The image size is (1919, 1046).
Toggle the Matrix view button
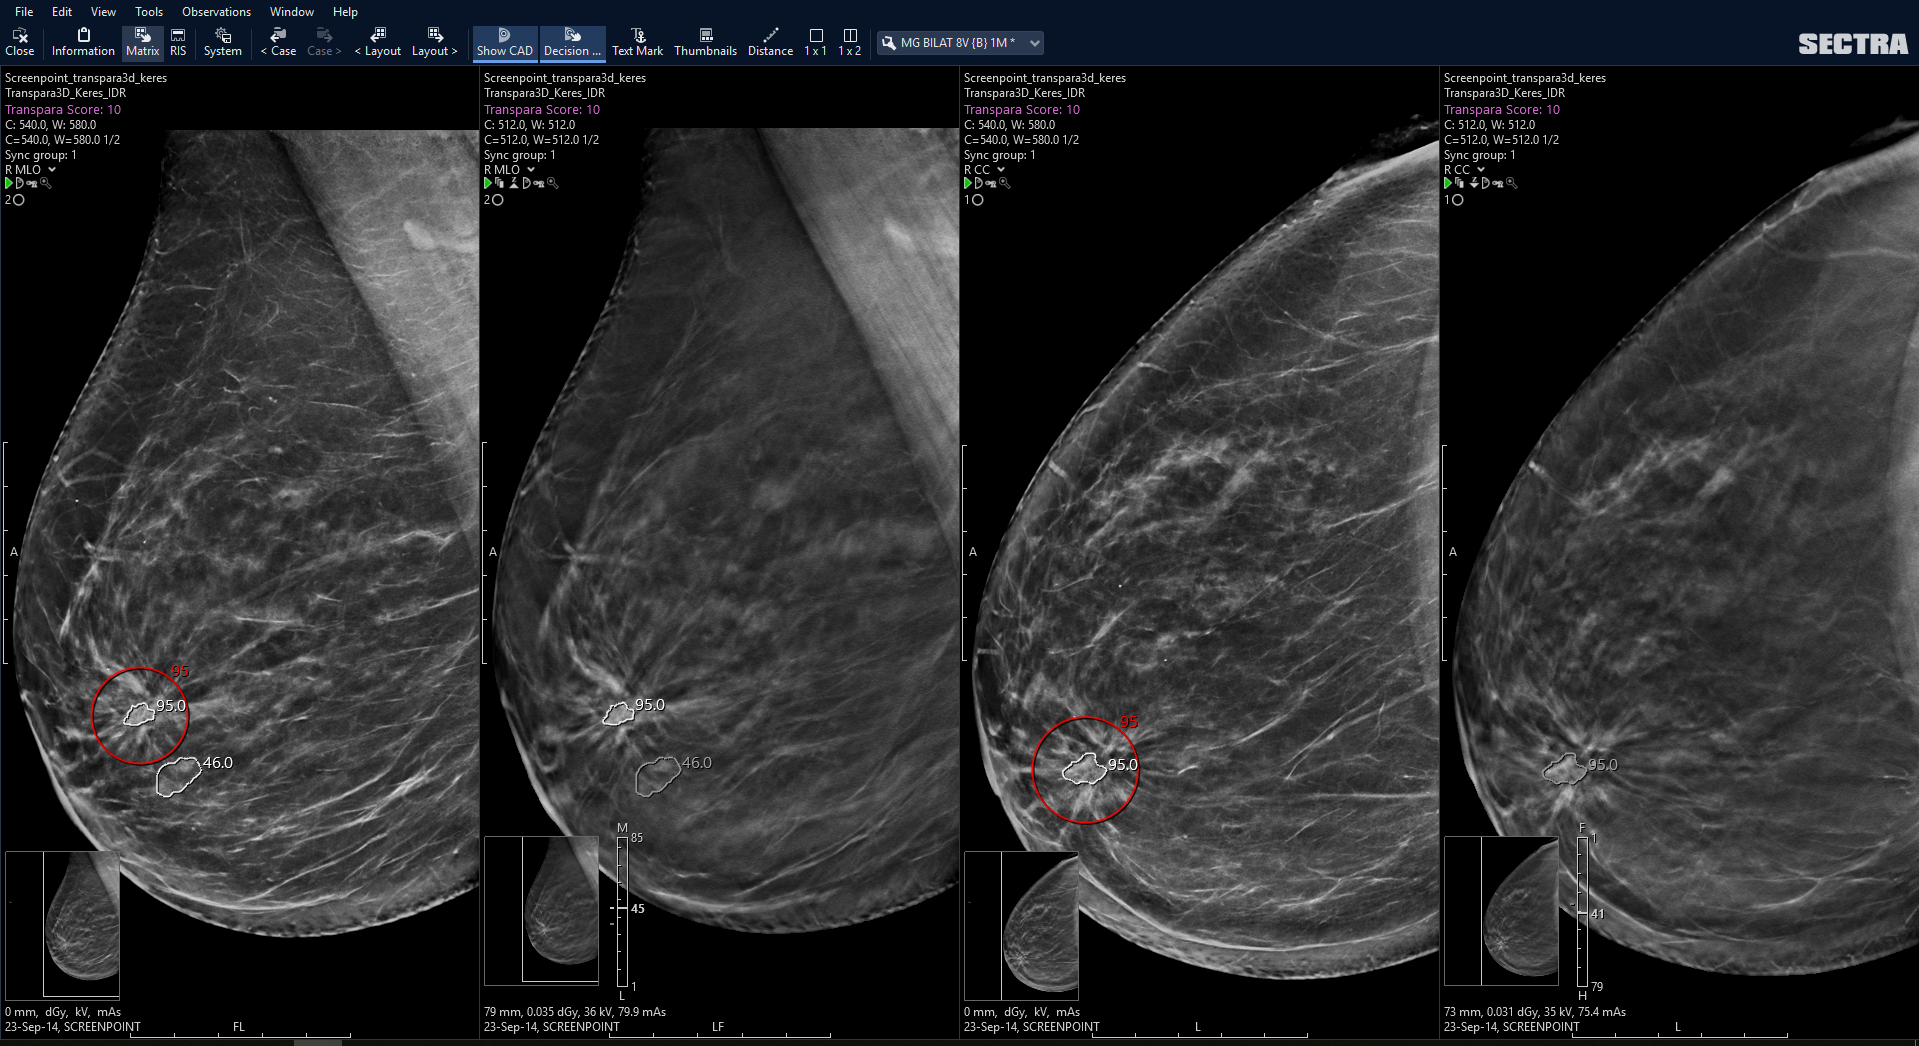click(x=142, y=42)
